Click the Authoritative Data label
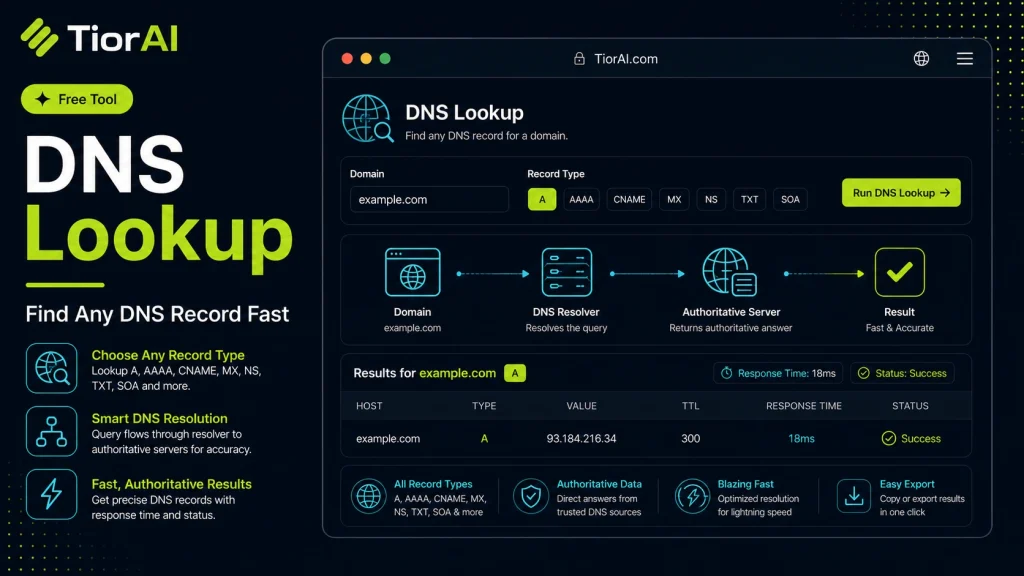Viewport: 1024px width, 576px height. (599, 484)
